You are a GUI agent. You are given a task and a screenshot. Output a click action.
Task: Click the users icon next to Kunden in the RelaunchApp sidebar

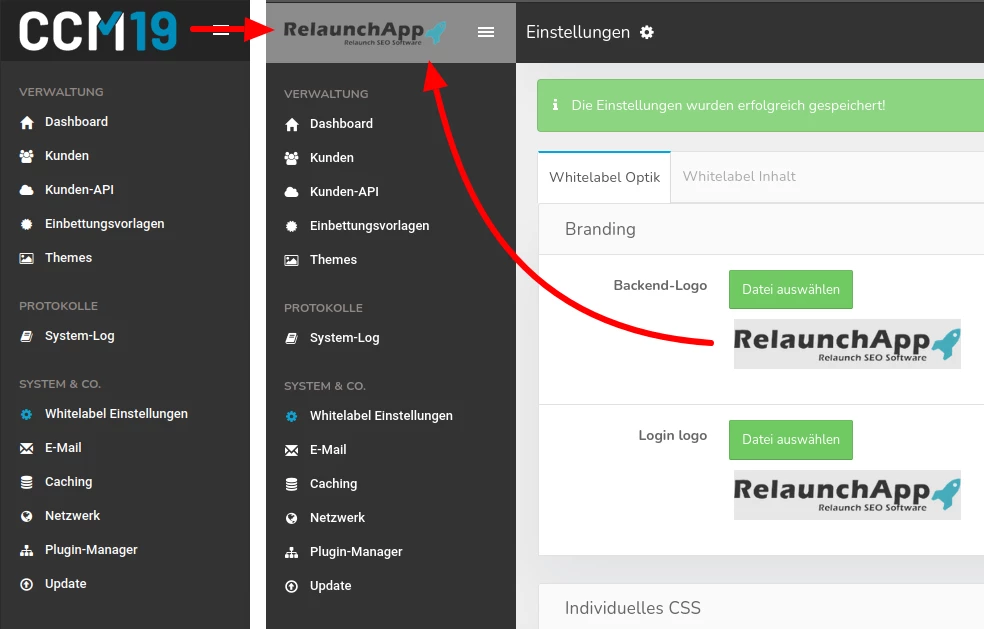[x=291, y=158]
